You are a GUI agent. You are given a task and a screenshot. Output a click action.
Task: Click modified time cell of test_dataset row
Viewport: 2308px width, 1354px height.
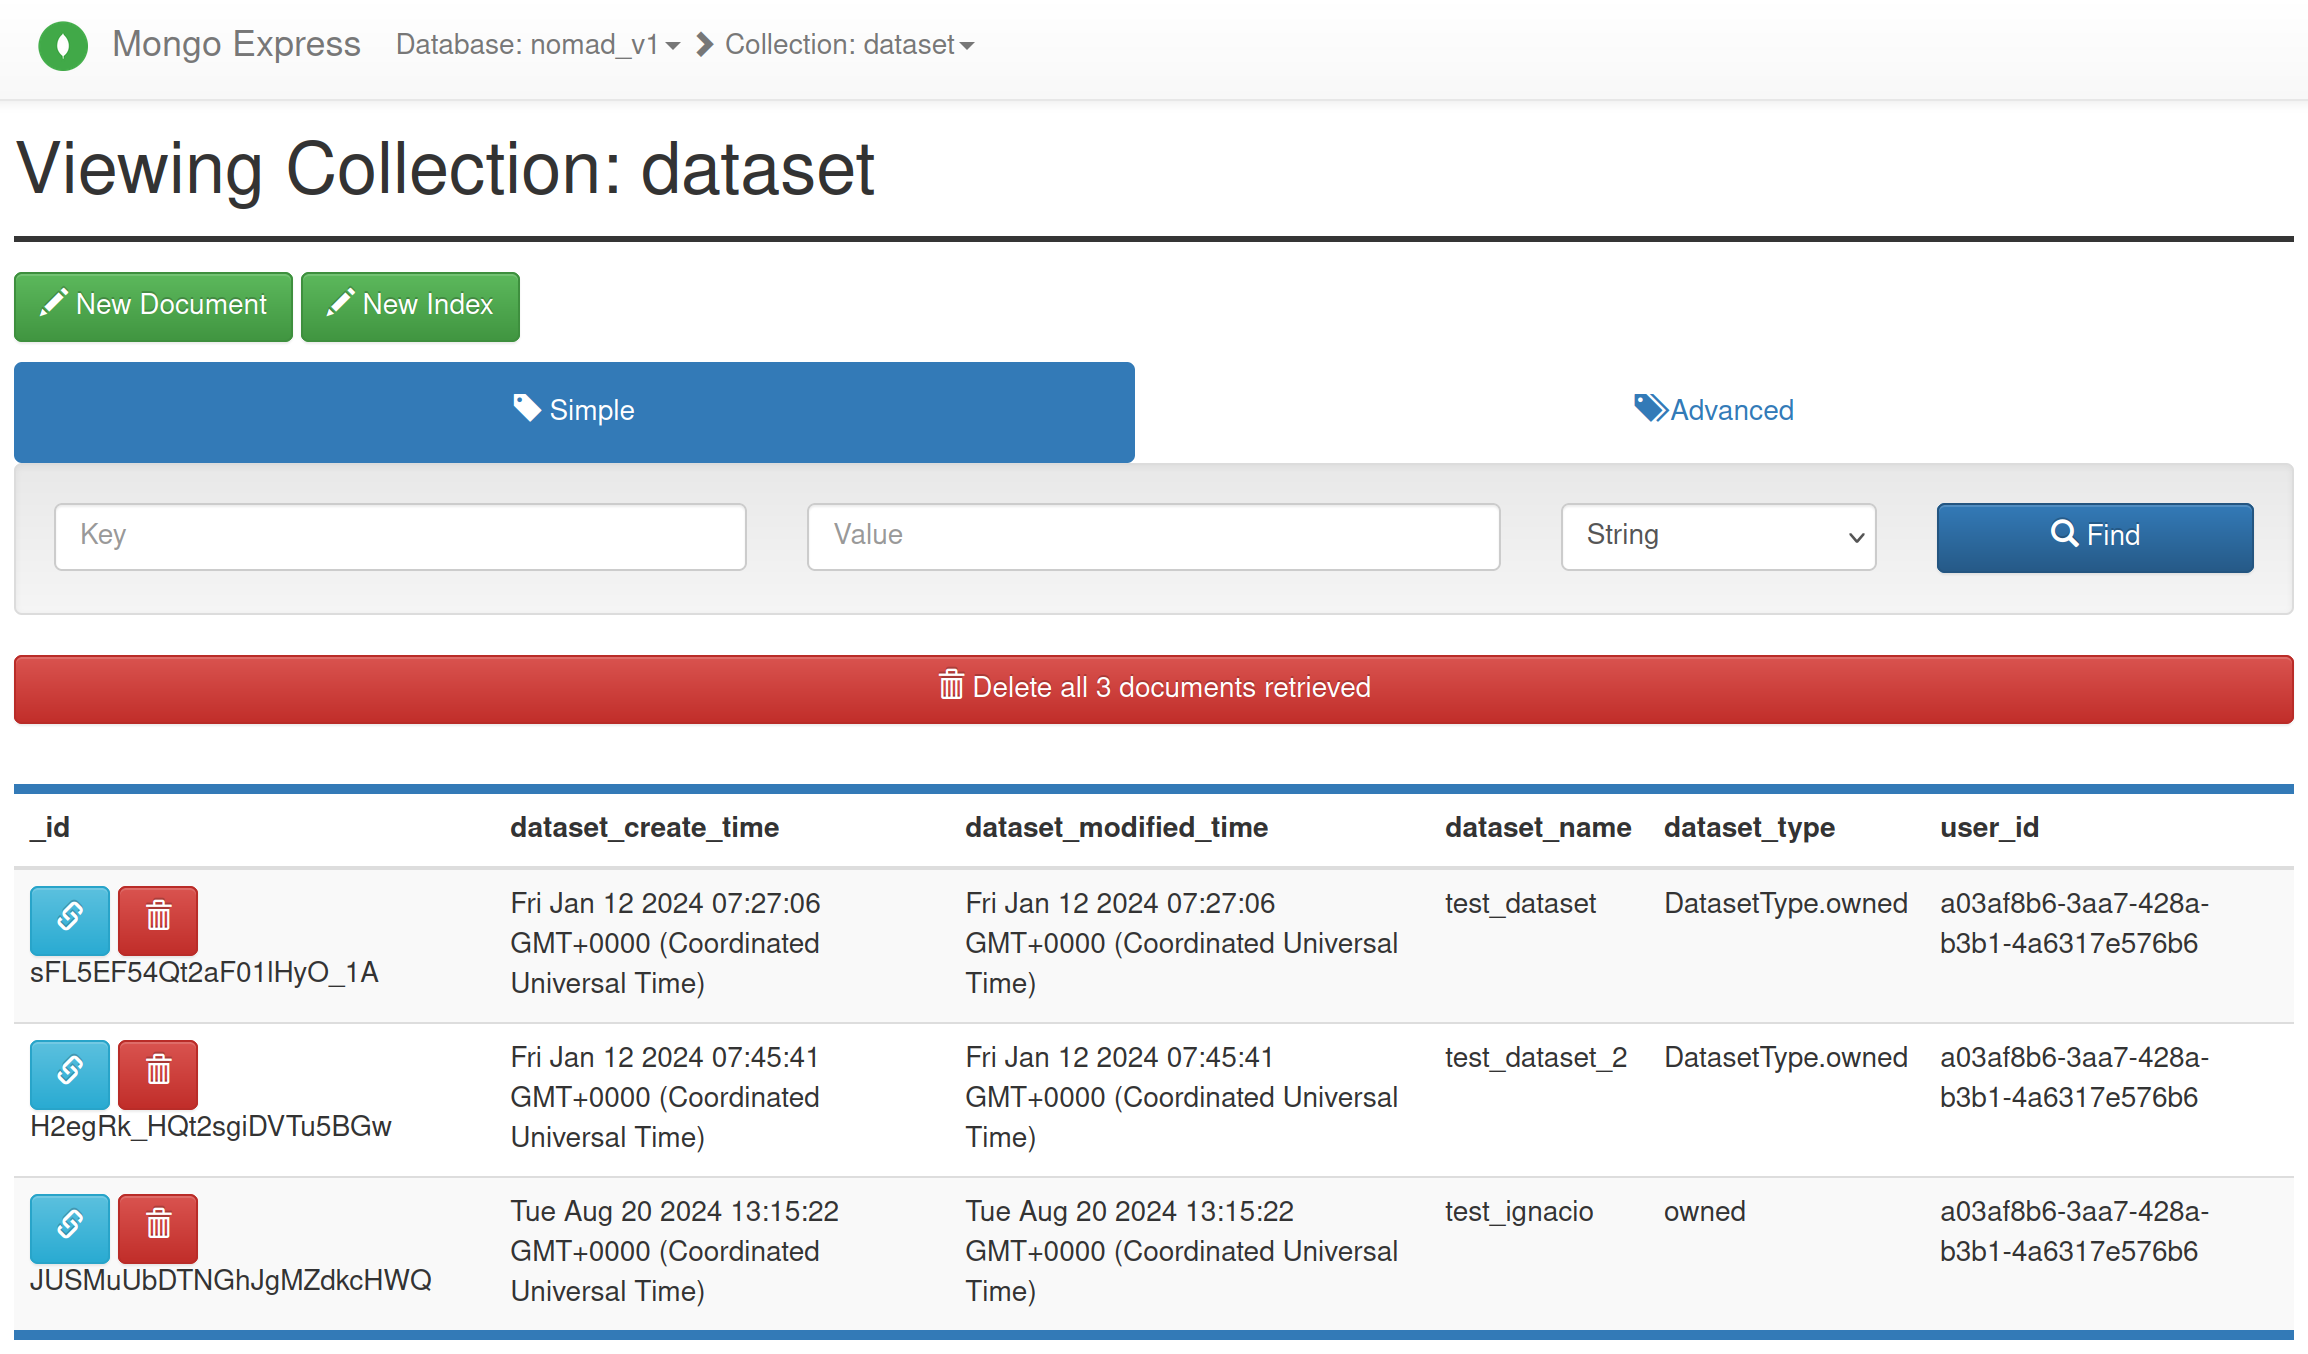click(1182, 944)
